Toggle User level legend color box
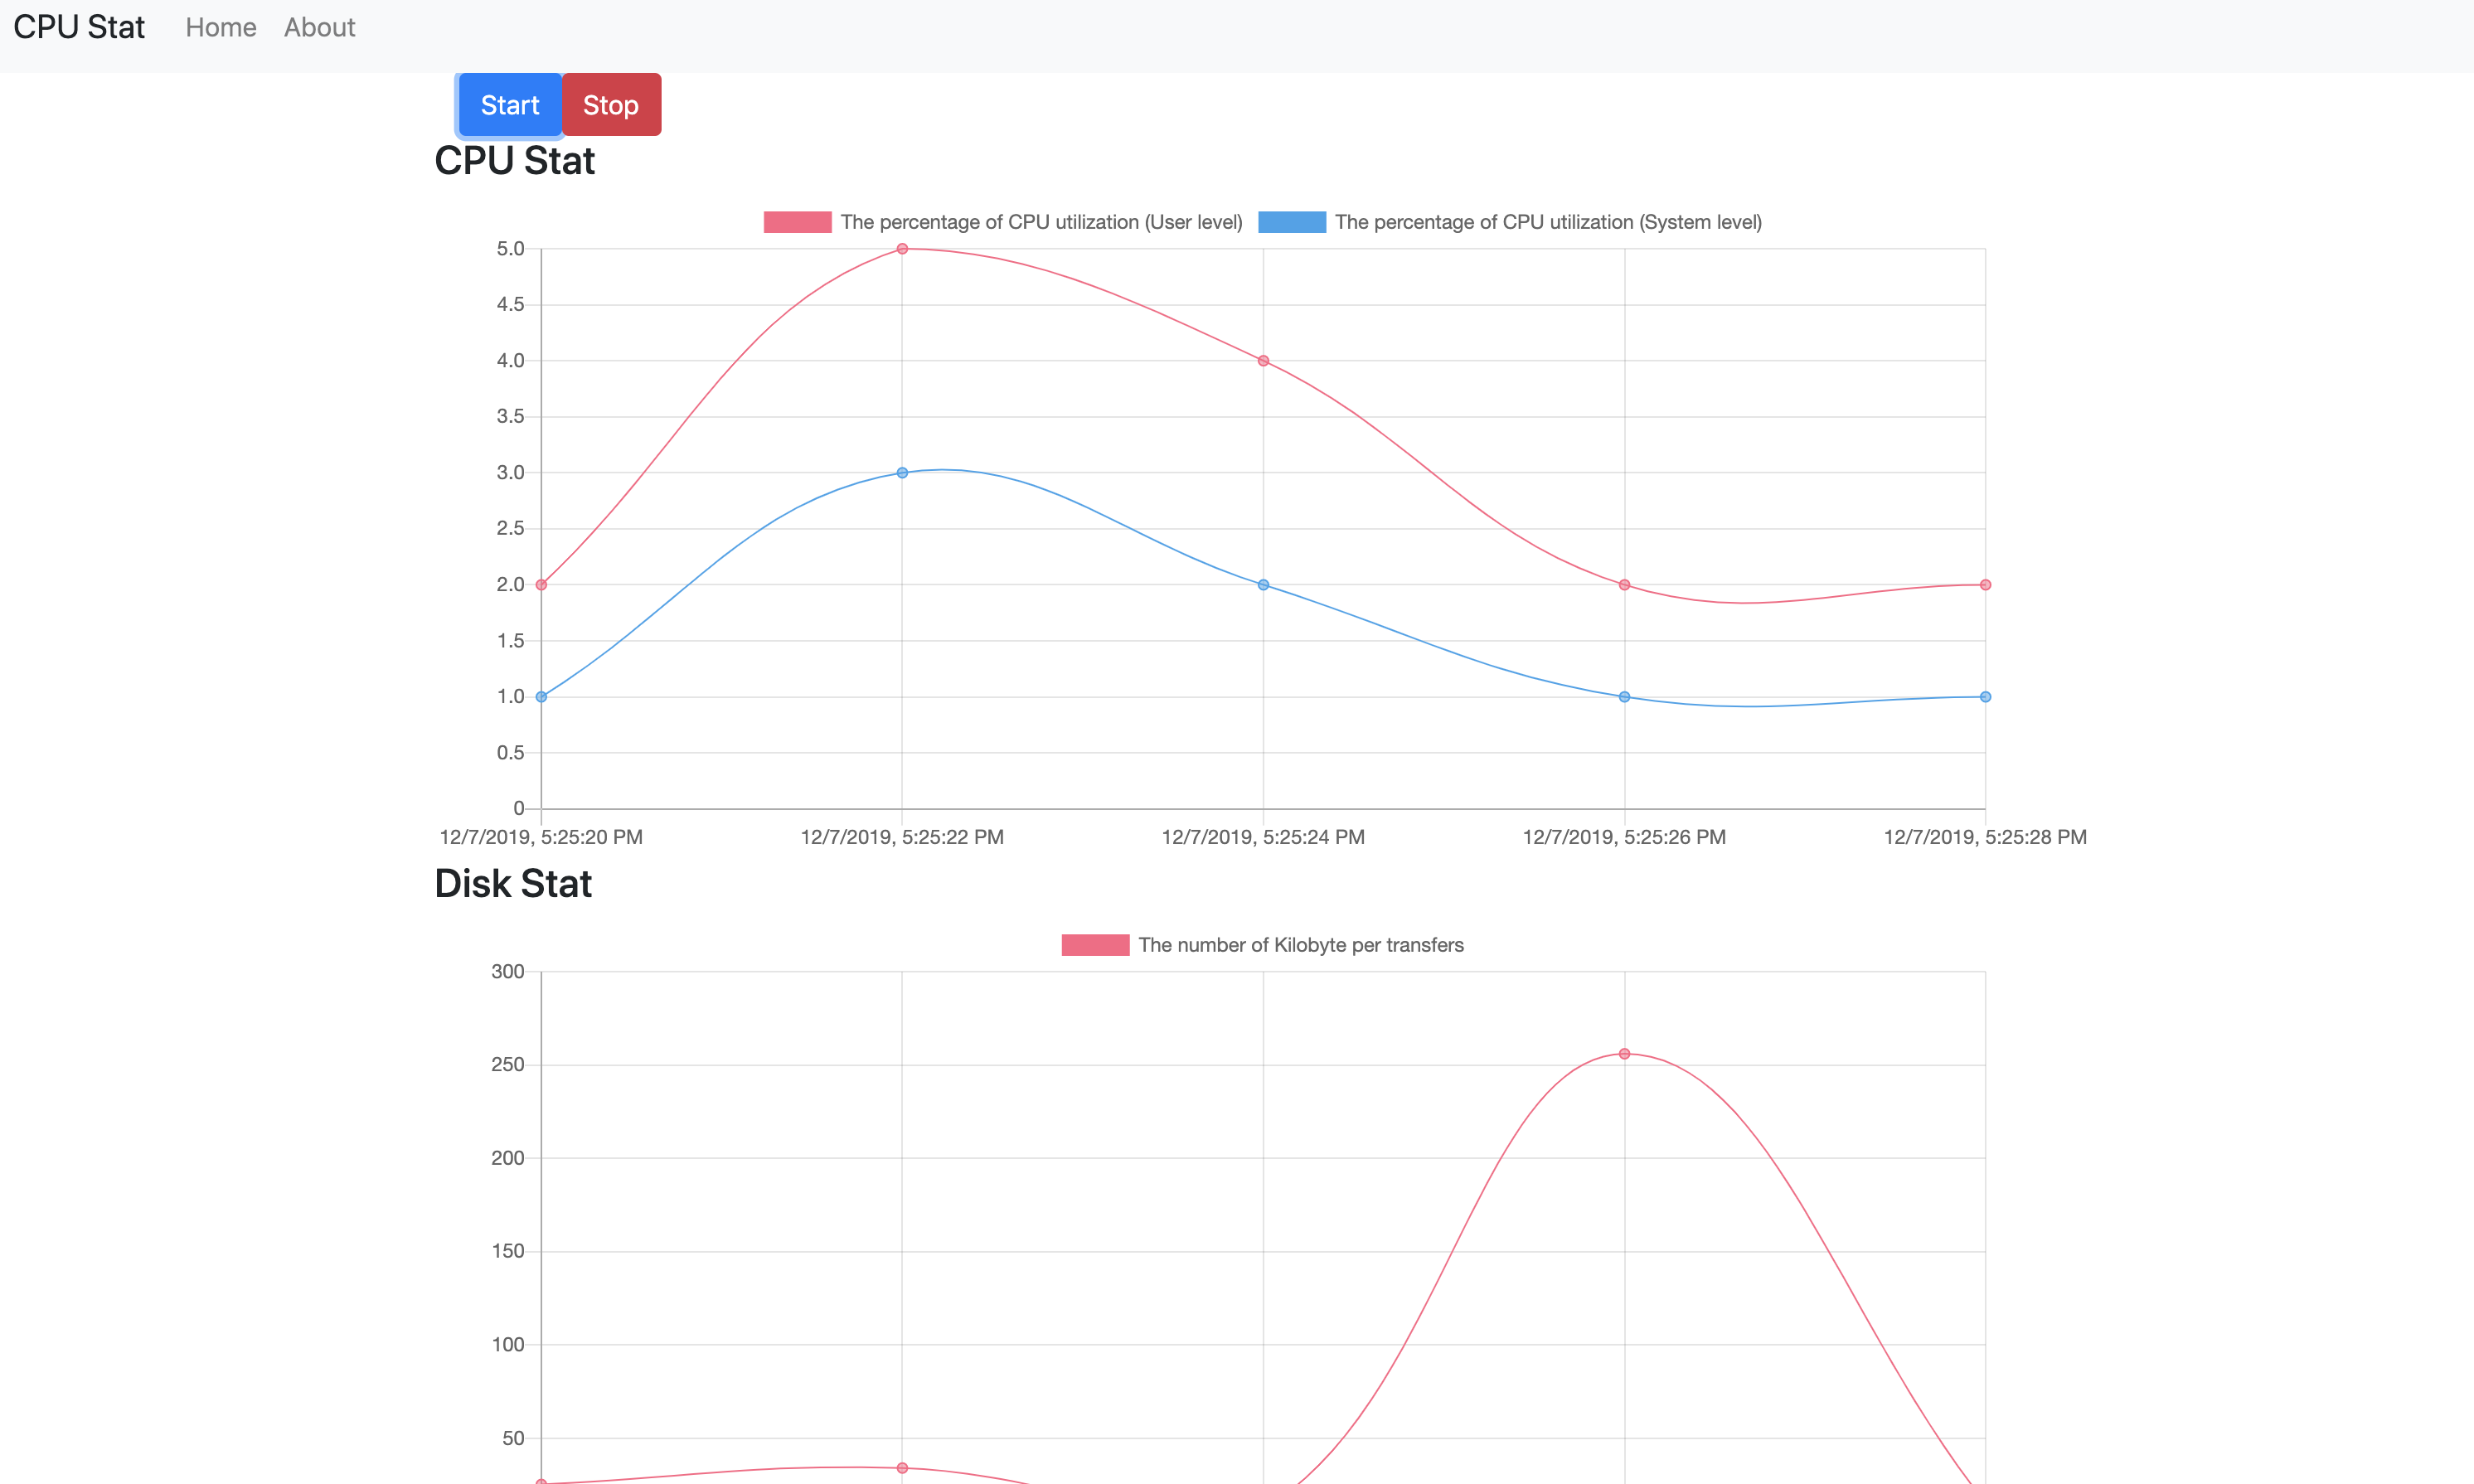Image resolution: width=2474 pixels, height=1484 pixels. pyautogui.click(x=797, y=222)
